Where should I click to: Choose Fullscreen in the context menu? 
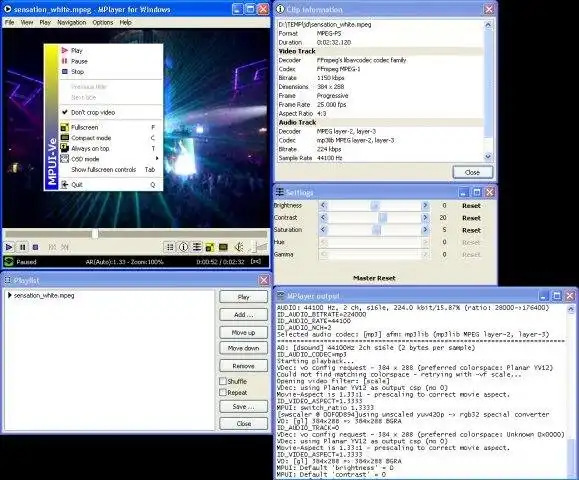[x=111, y=127]
